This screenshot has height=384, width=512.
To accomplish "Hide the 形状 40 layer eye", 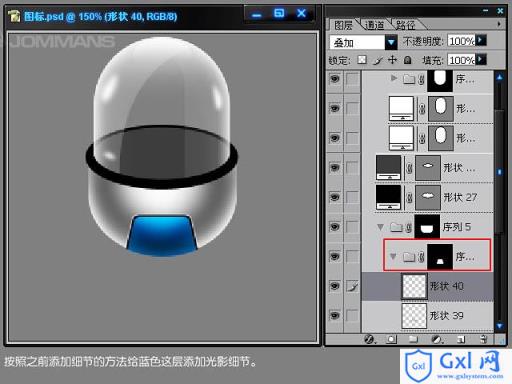I will [335, 286].
